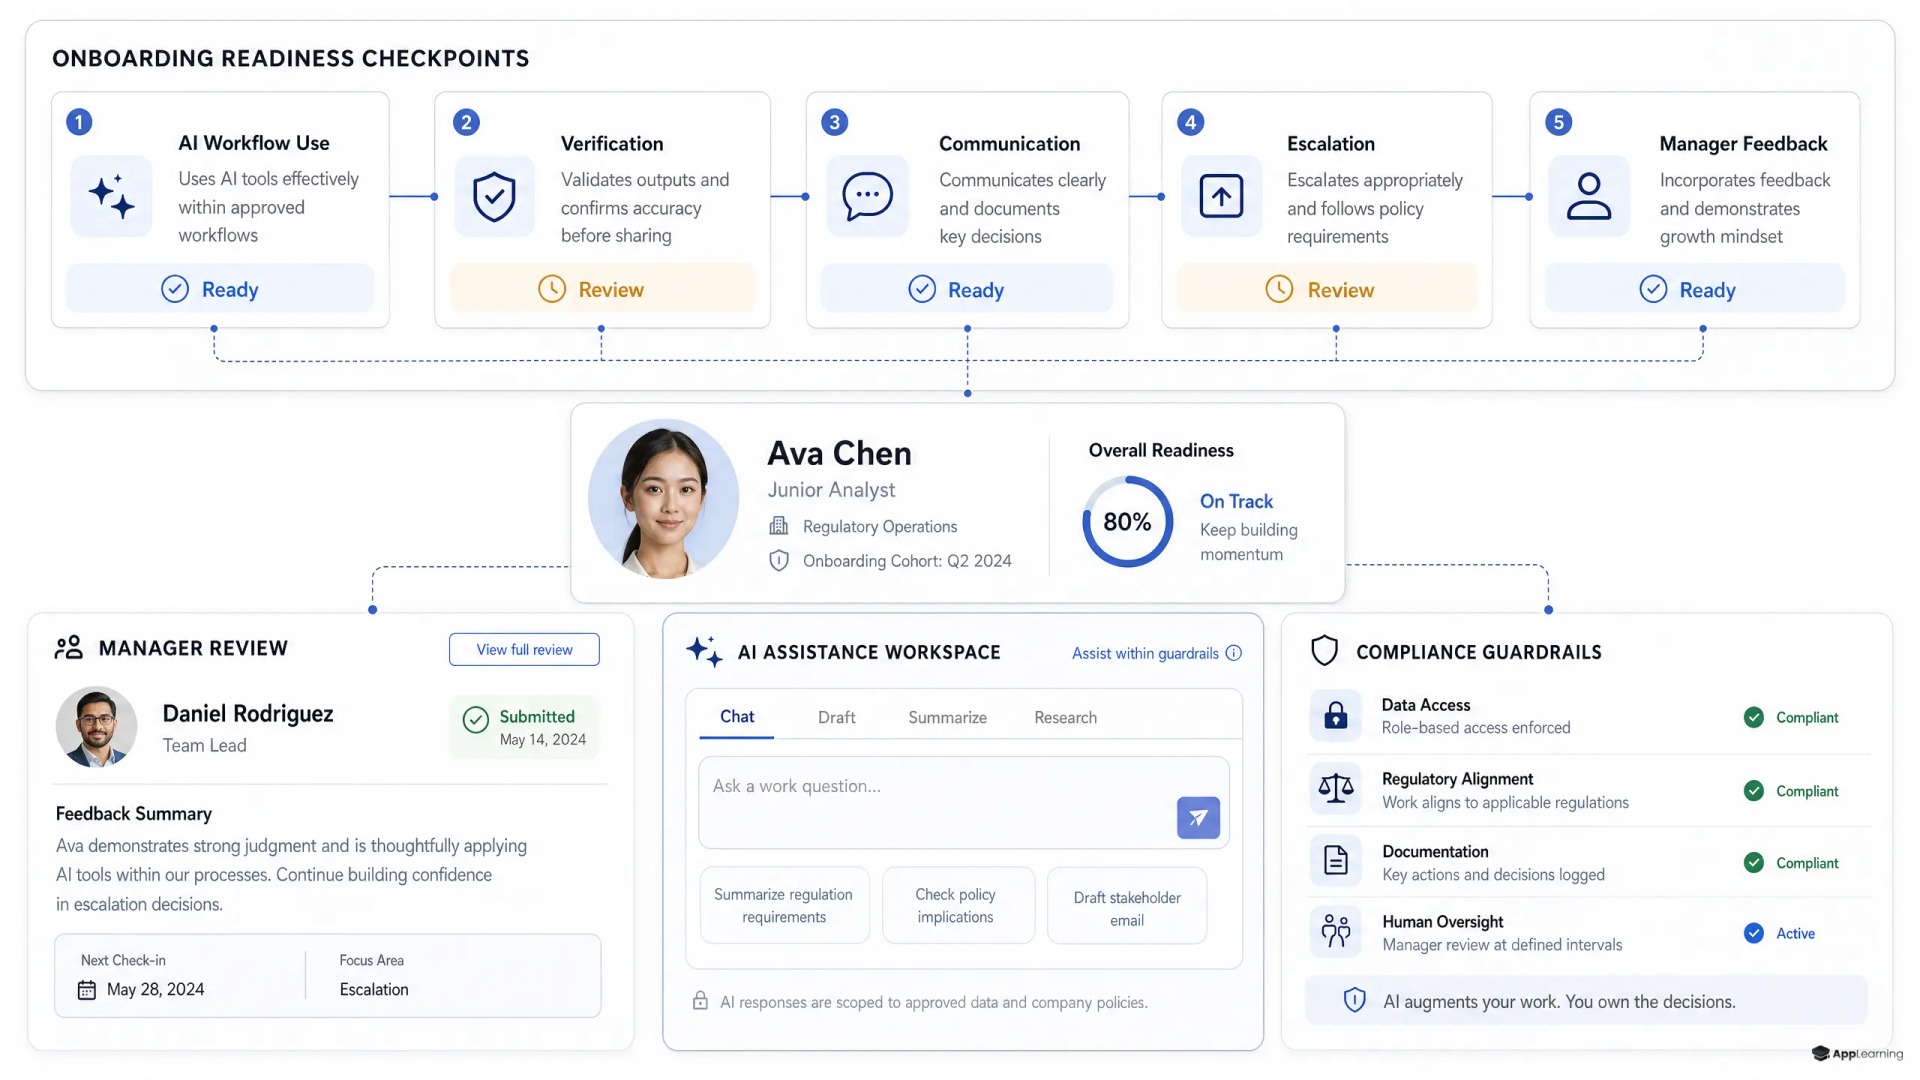Click the Human Oversight people icon
Screen dimensions: 1920x1080
1335,931
